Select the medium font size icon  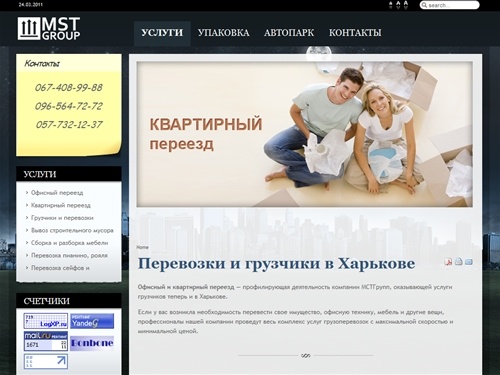point(398,5)
